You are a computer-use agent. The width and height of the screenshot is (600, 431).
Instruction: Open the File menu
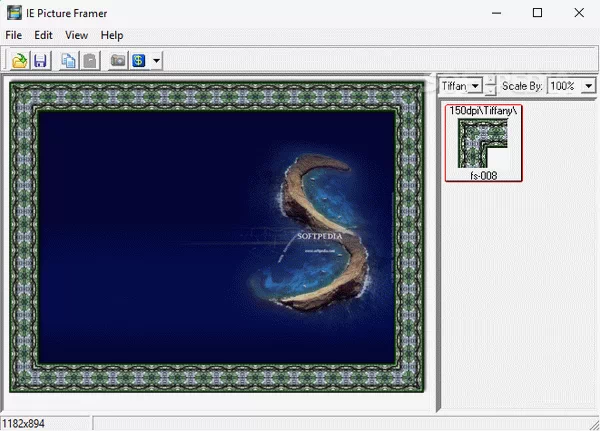point(14,35)
